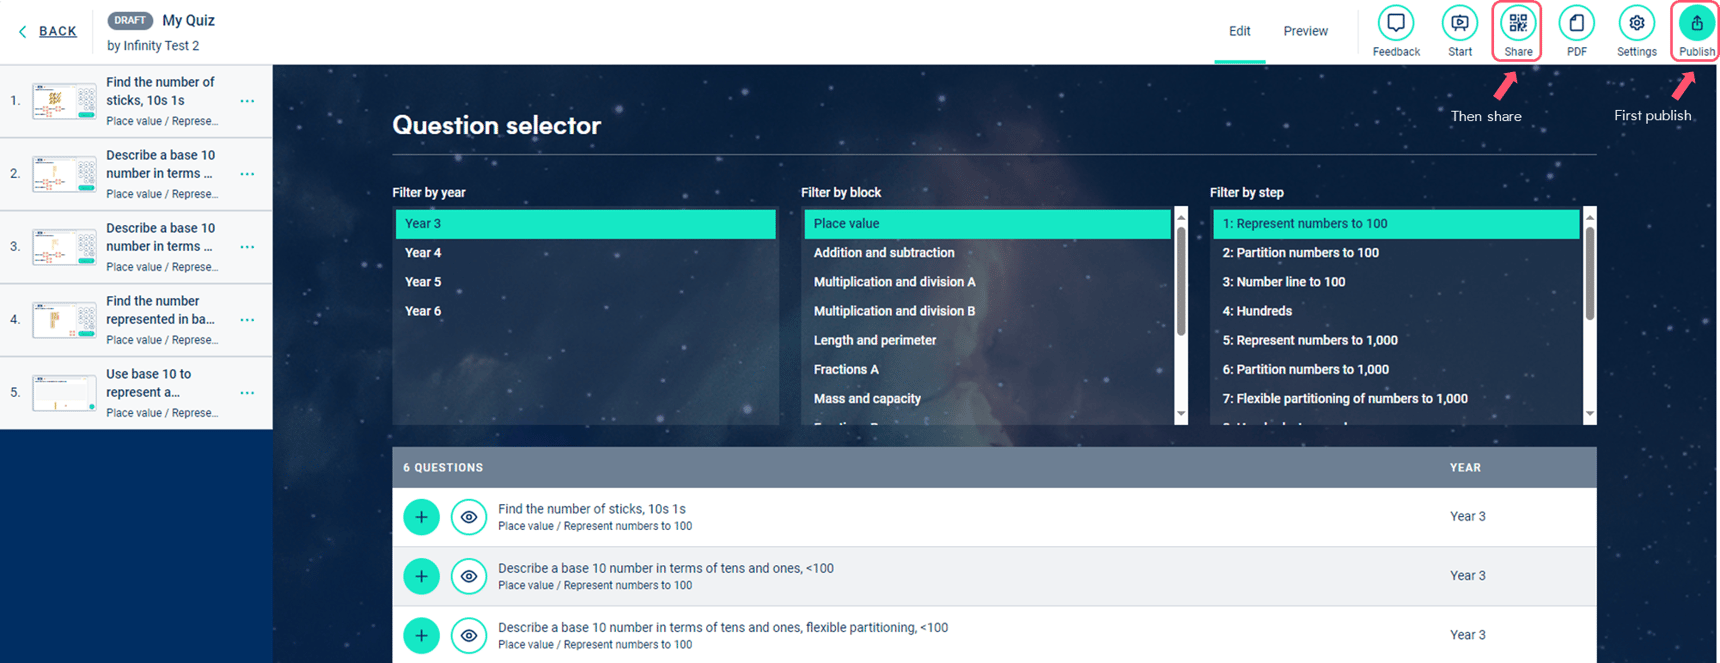
Task: Preview 'tens and ones, <100' question eye icon
Action: tap(468, 576)
